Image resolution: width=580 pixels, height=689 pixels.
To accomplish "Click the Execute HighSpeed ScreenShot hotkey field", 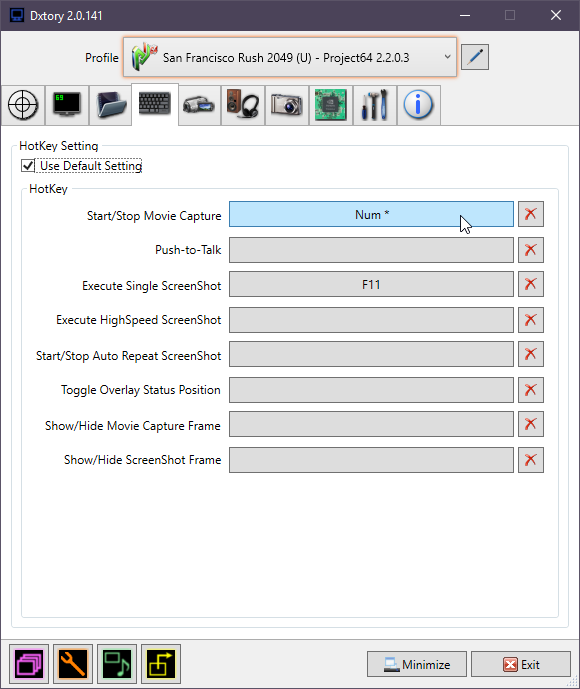I will [x=371, y=320].
